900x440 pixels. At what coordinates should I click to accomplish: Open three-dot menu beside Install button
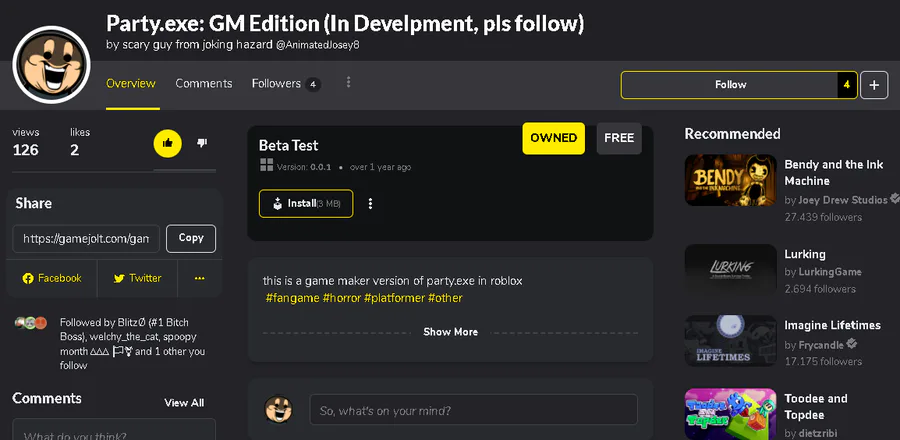click(x=370, y=204)
